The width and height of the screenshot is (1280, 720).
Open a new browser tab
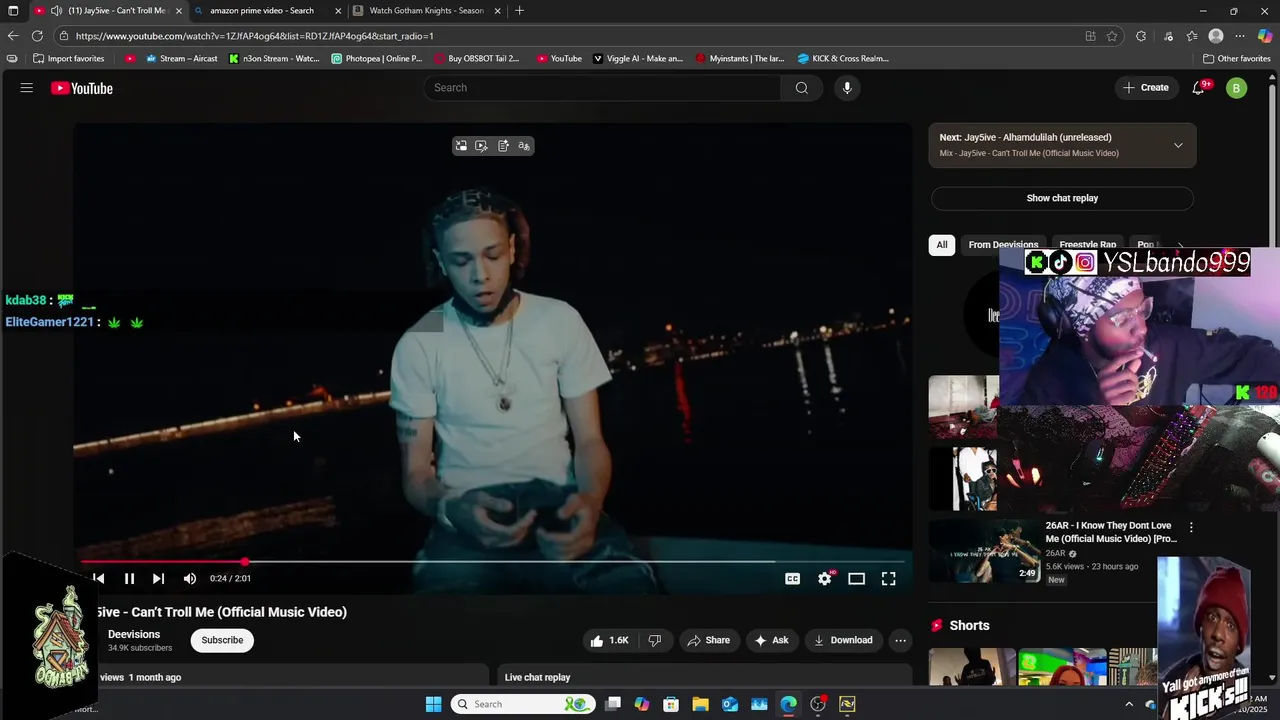[x=519, y=11]
